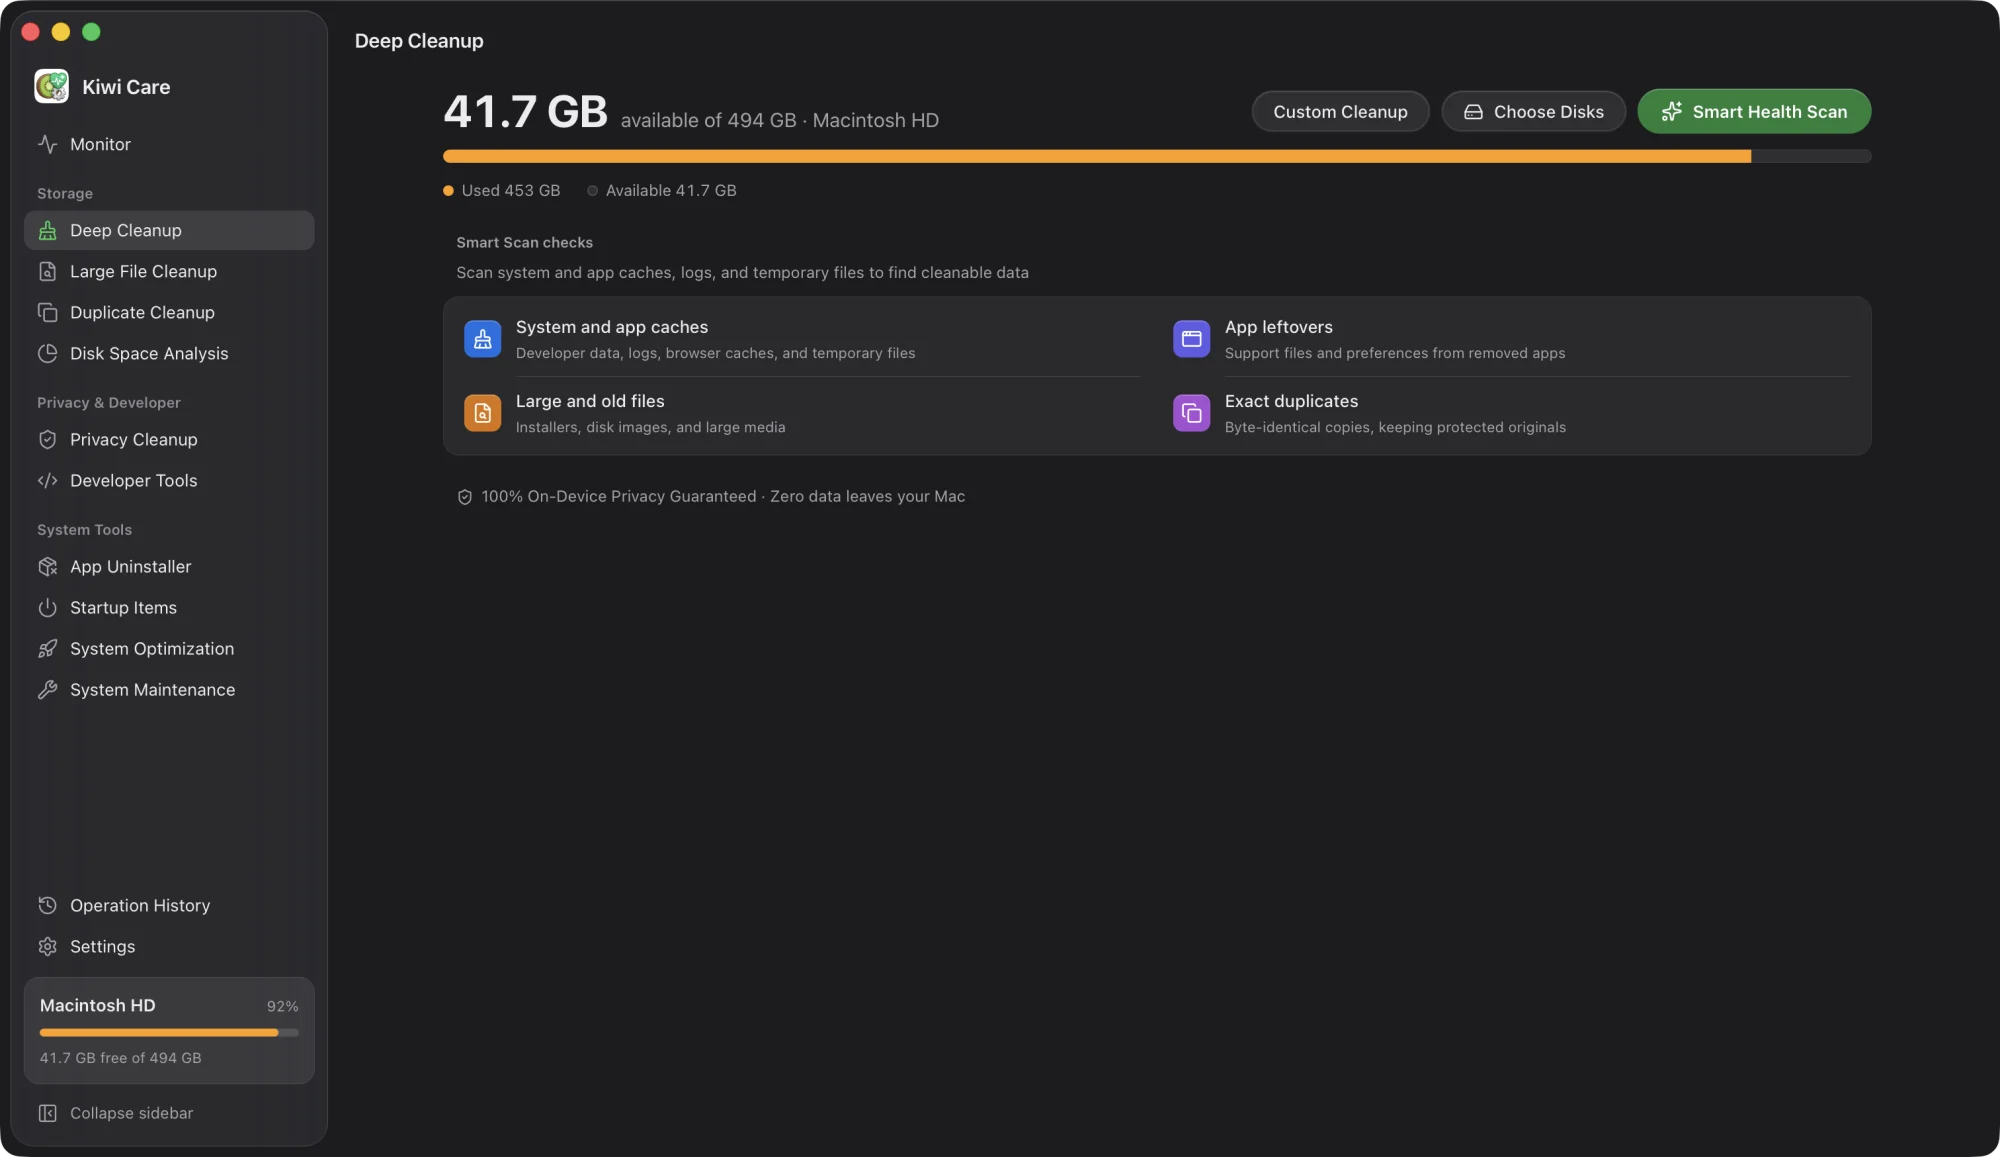2000x1157 pixels.
Task: Click the Disk Space Analysis pie icon
Action: (47, 353)
